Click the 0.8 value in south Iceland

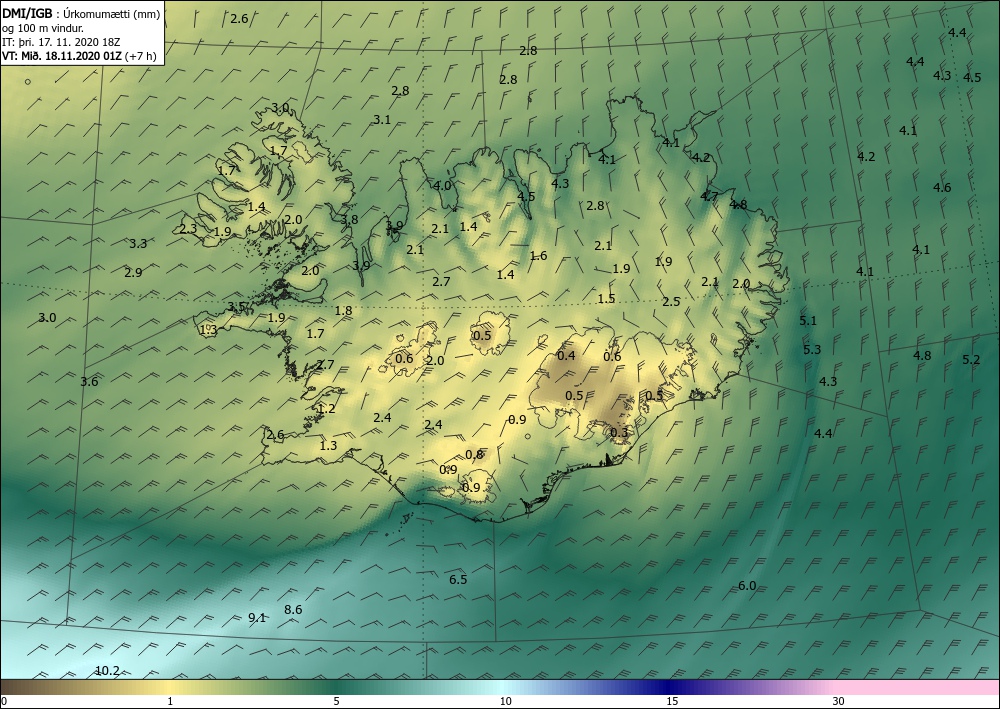coord(474,455)
